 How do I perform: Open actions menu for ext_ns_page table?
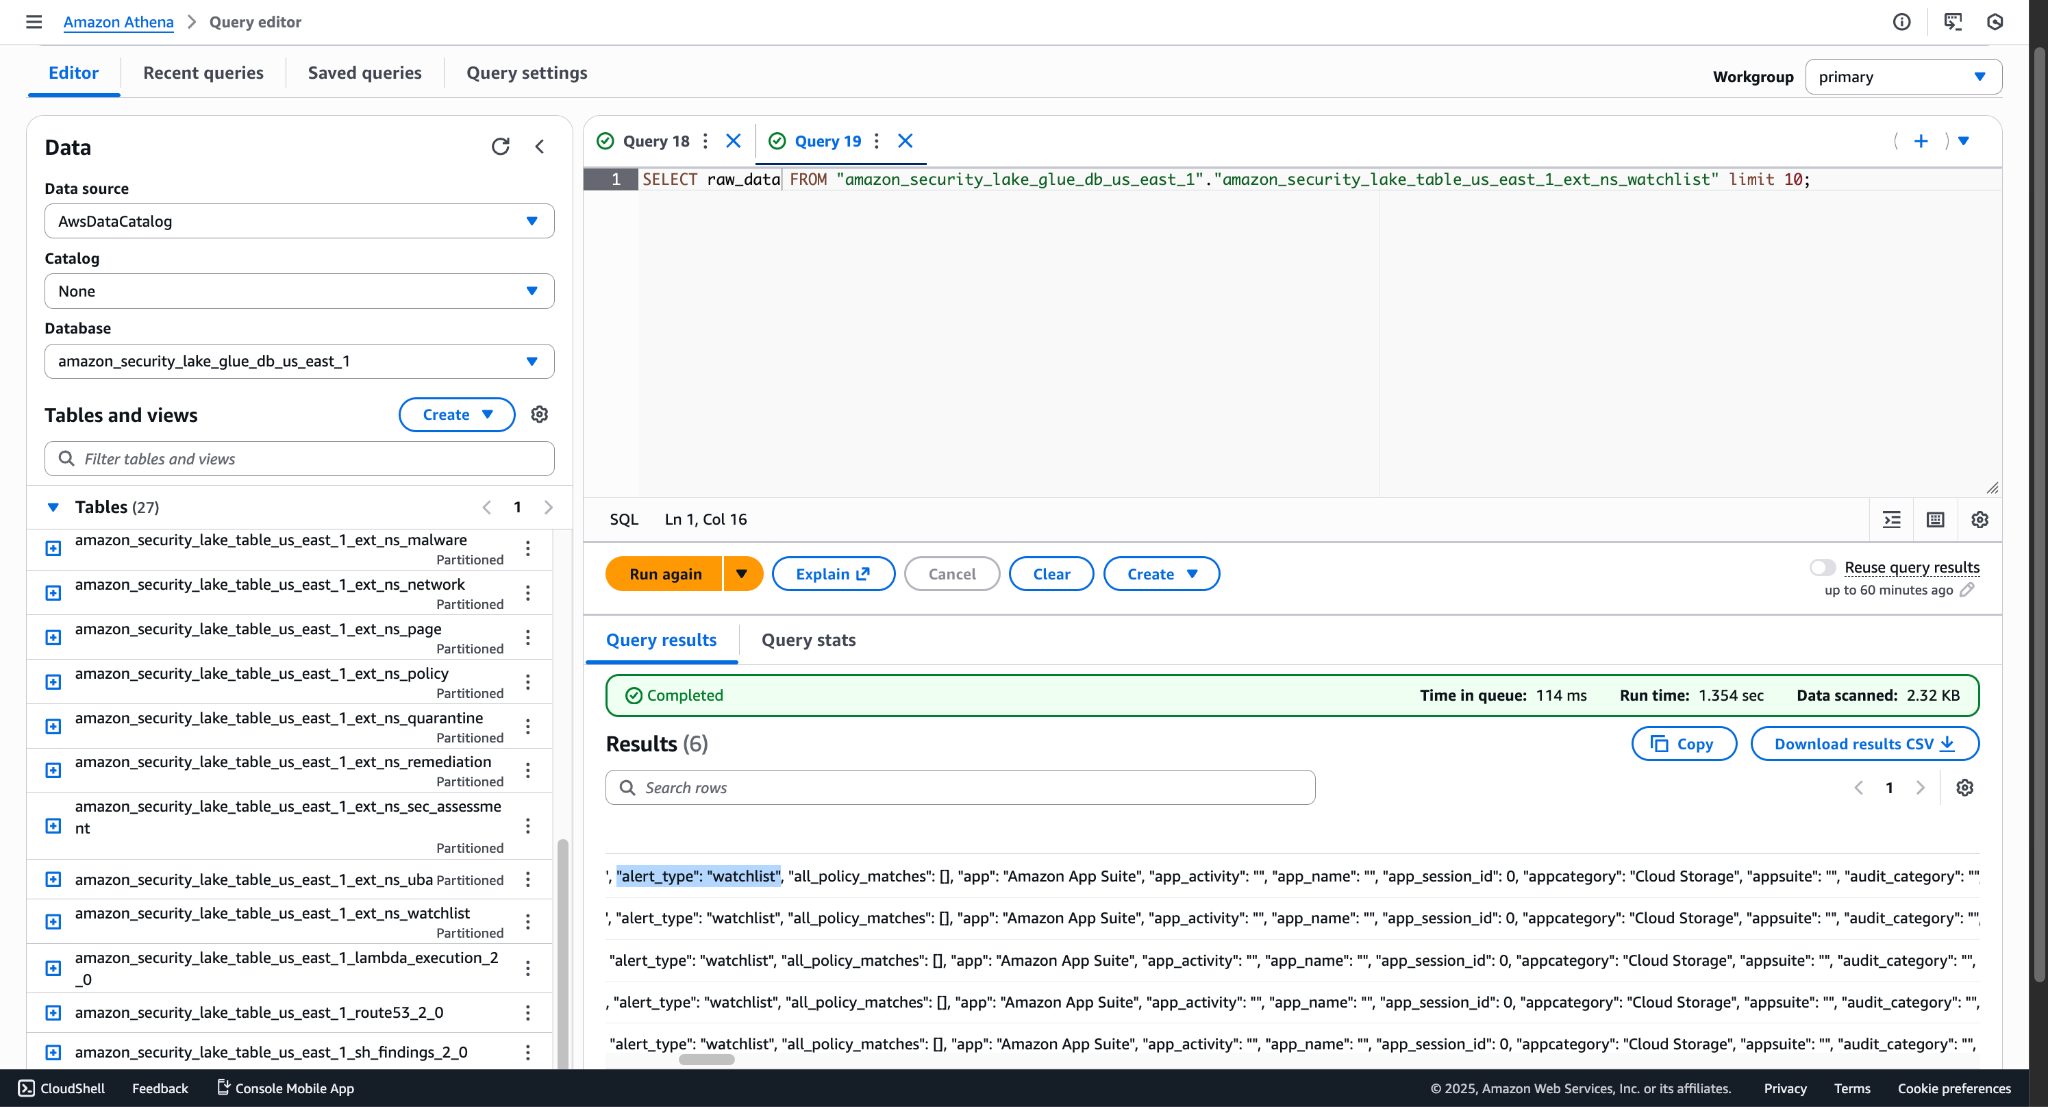pyautogui.click(x=528, y=637)
